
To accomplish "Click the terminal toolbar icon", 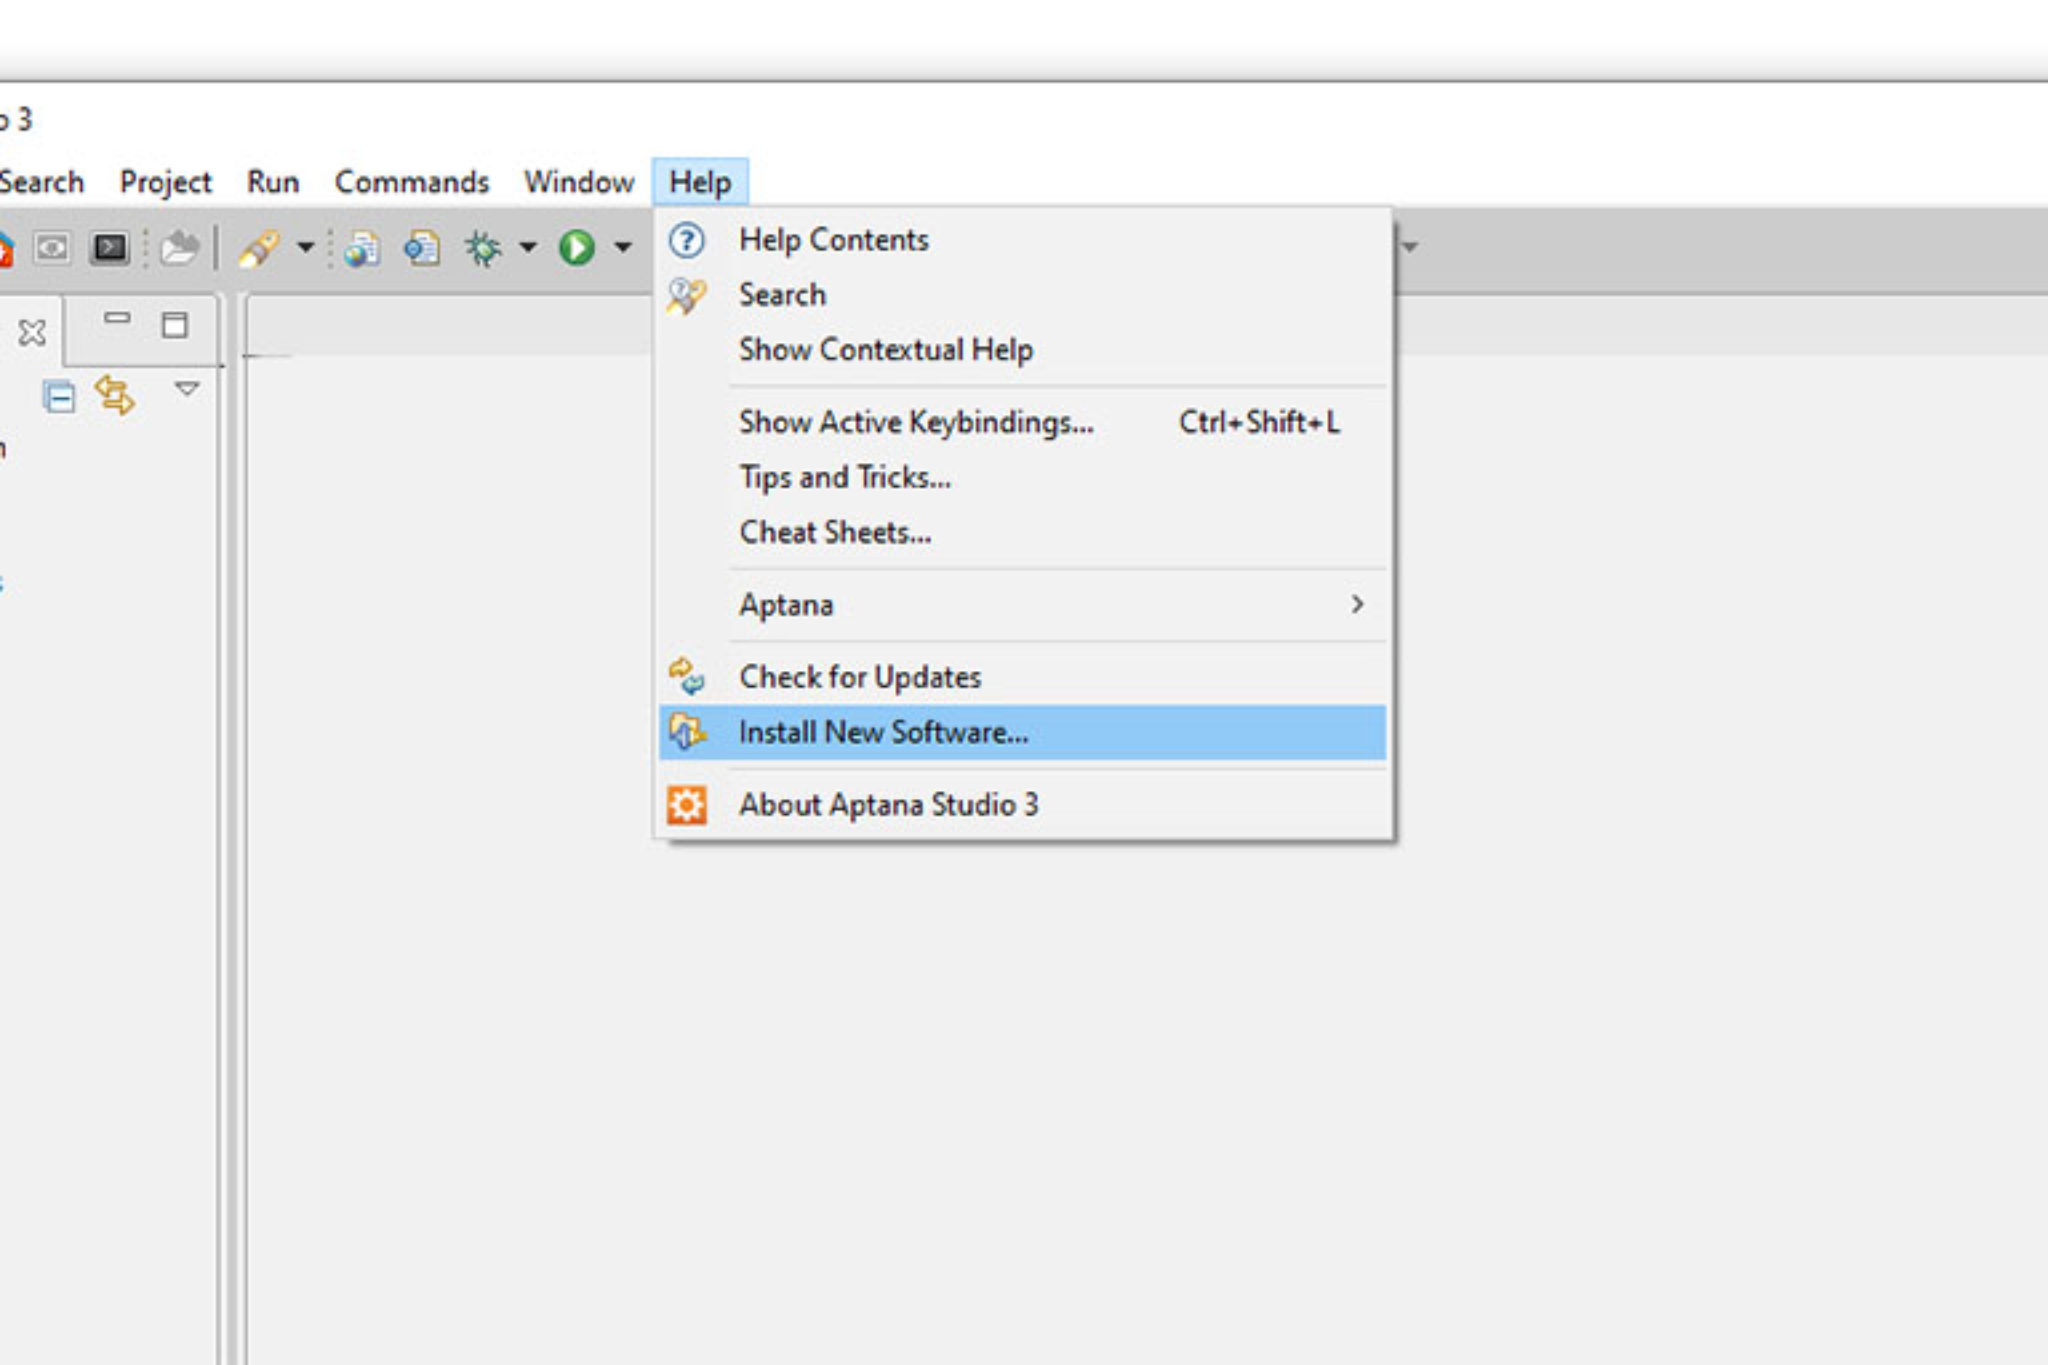I will (110, 247).
